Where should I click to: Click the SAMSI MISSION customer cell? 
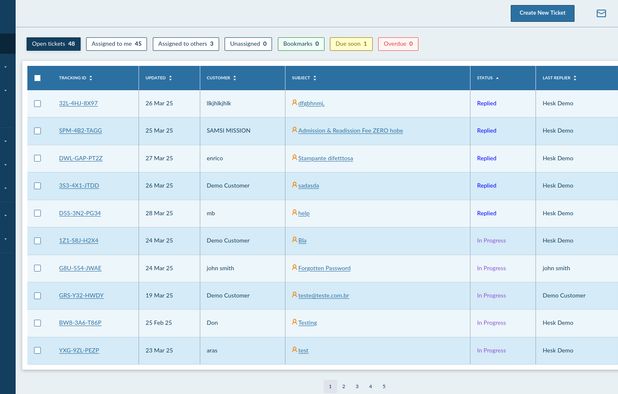click(229, 131)
